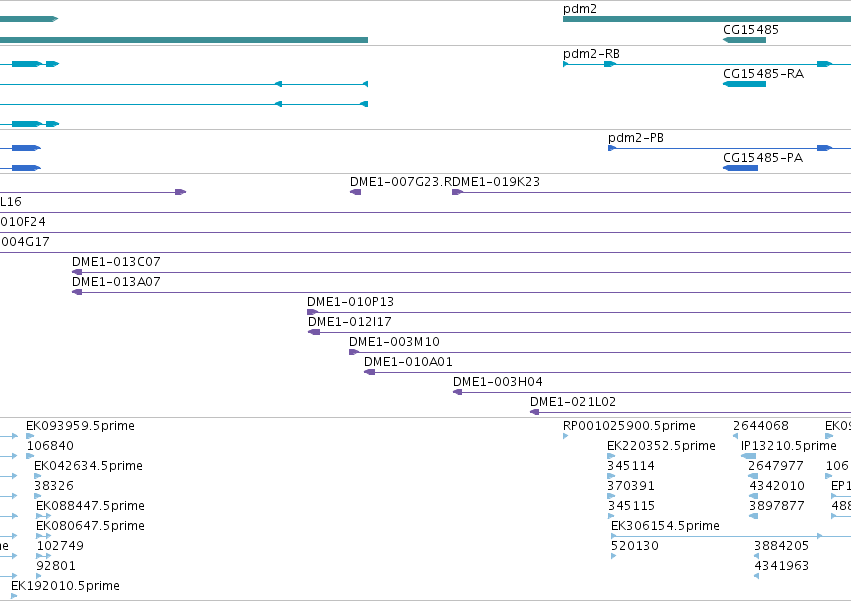Click the DME1-021L02 end arrow
This screenshot has width=851, height=601.
pyautogui.click(x=535, y=412)
